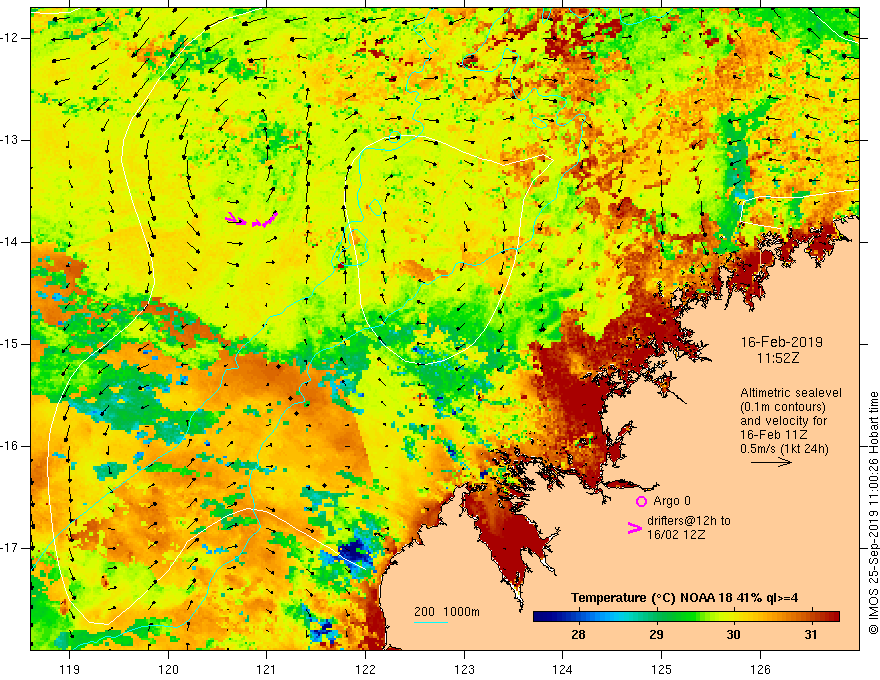The width and height of the screenshot is (880, 680).
Task: Click the longitude axis label 121
Action: click(x=267, y=669)
